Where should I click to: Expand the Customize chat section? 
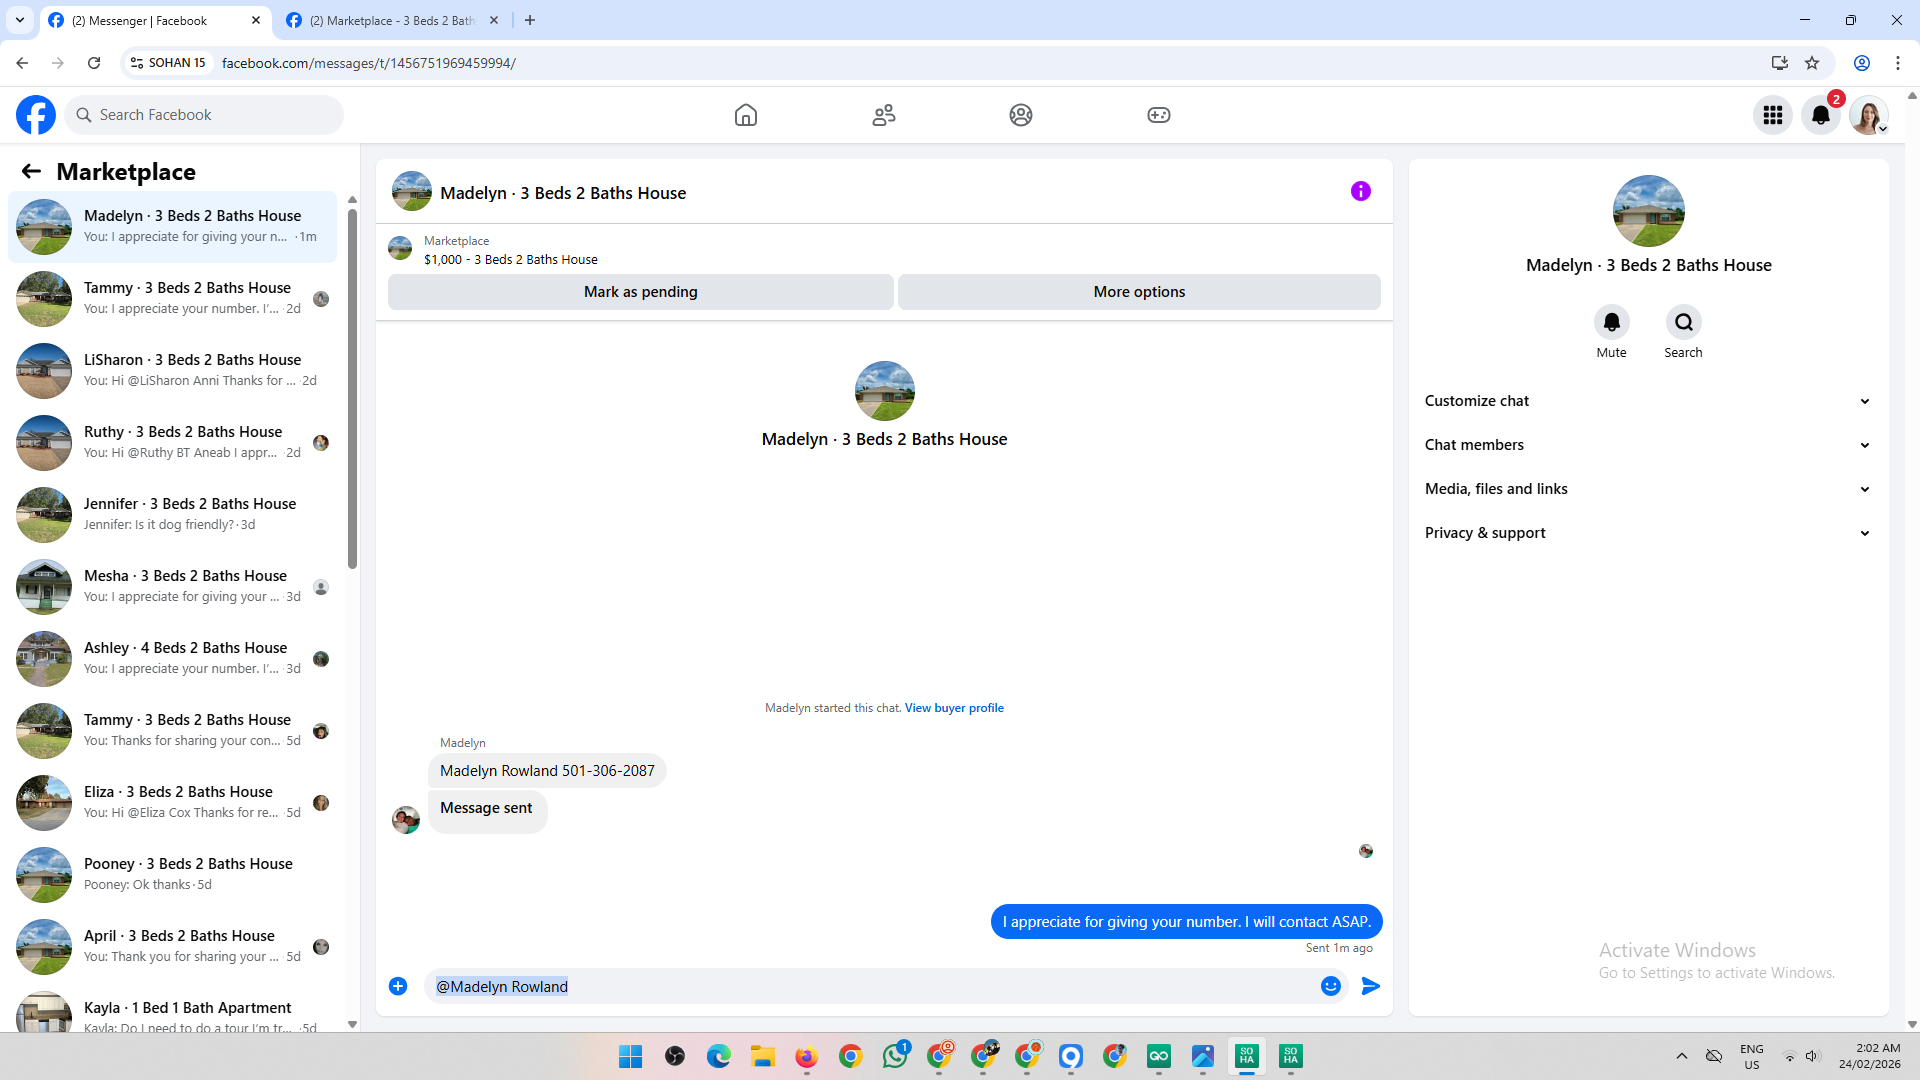coord(1647,401)
